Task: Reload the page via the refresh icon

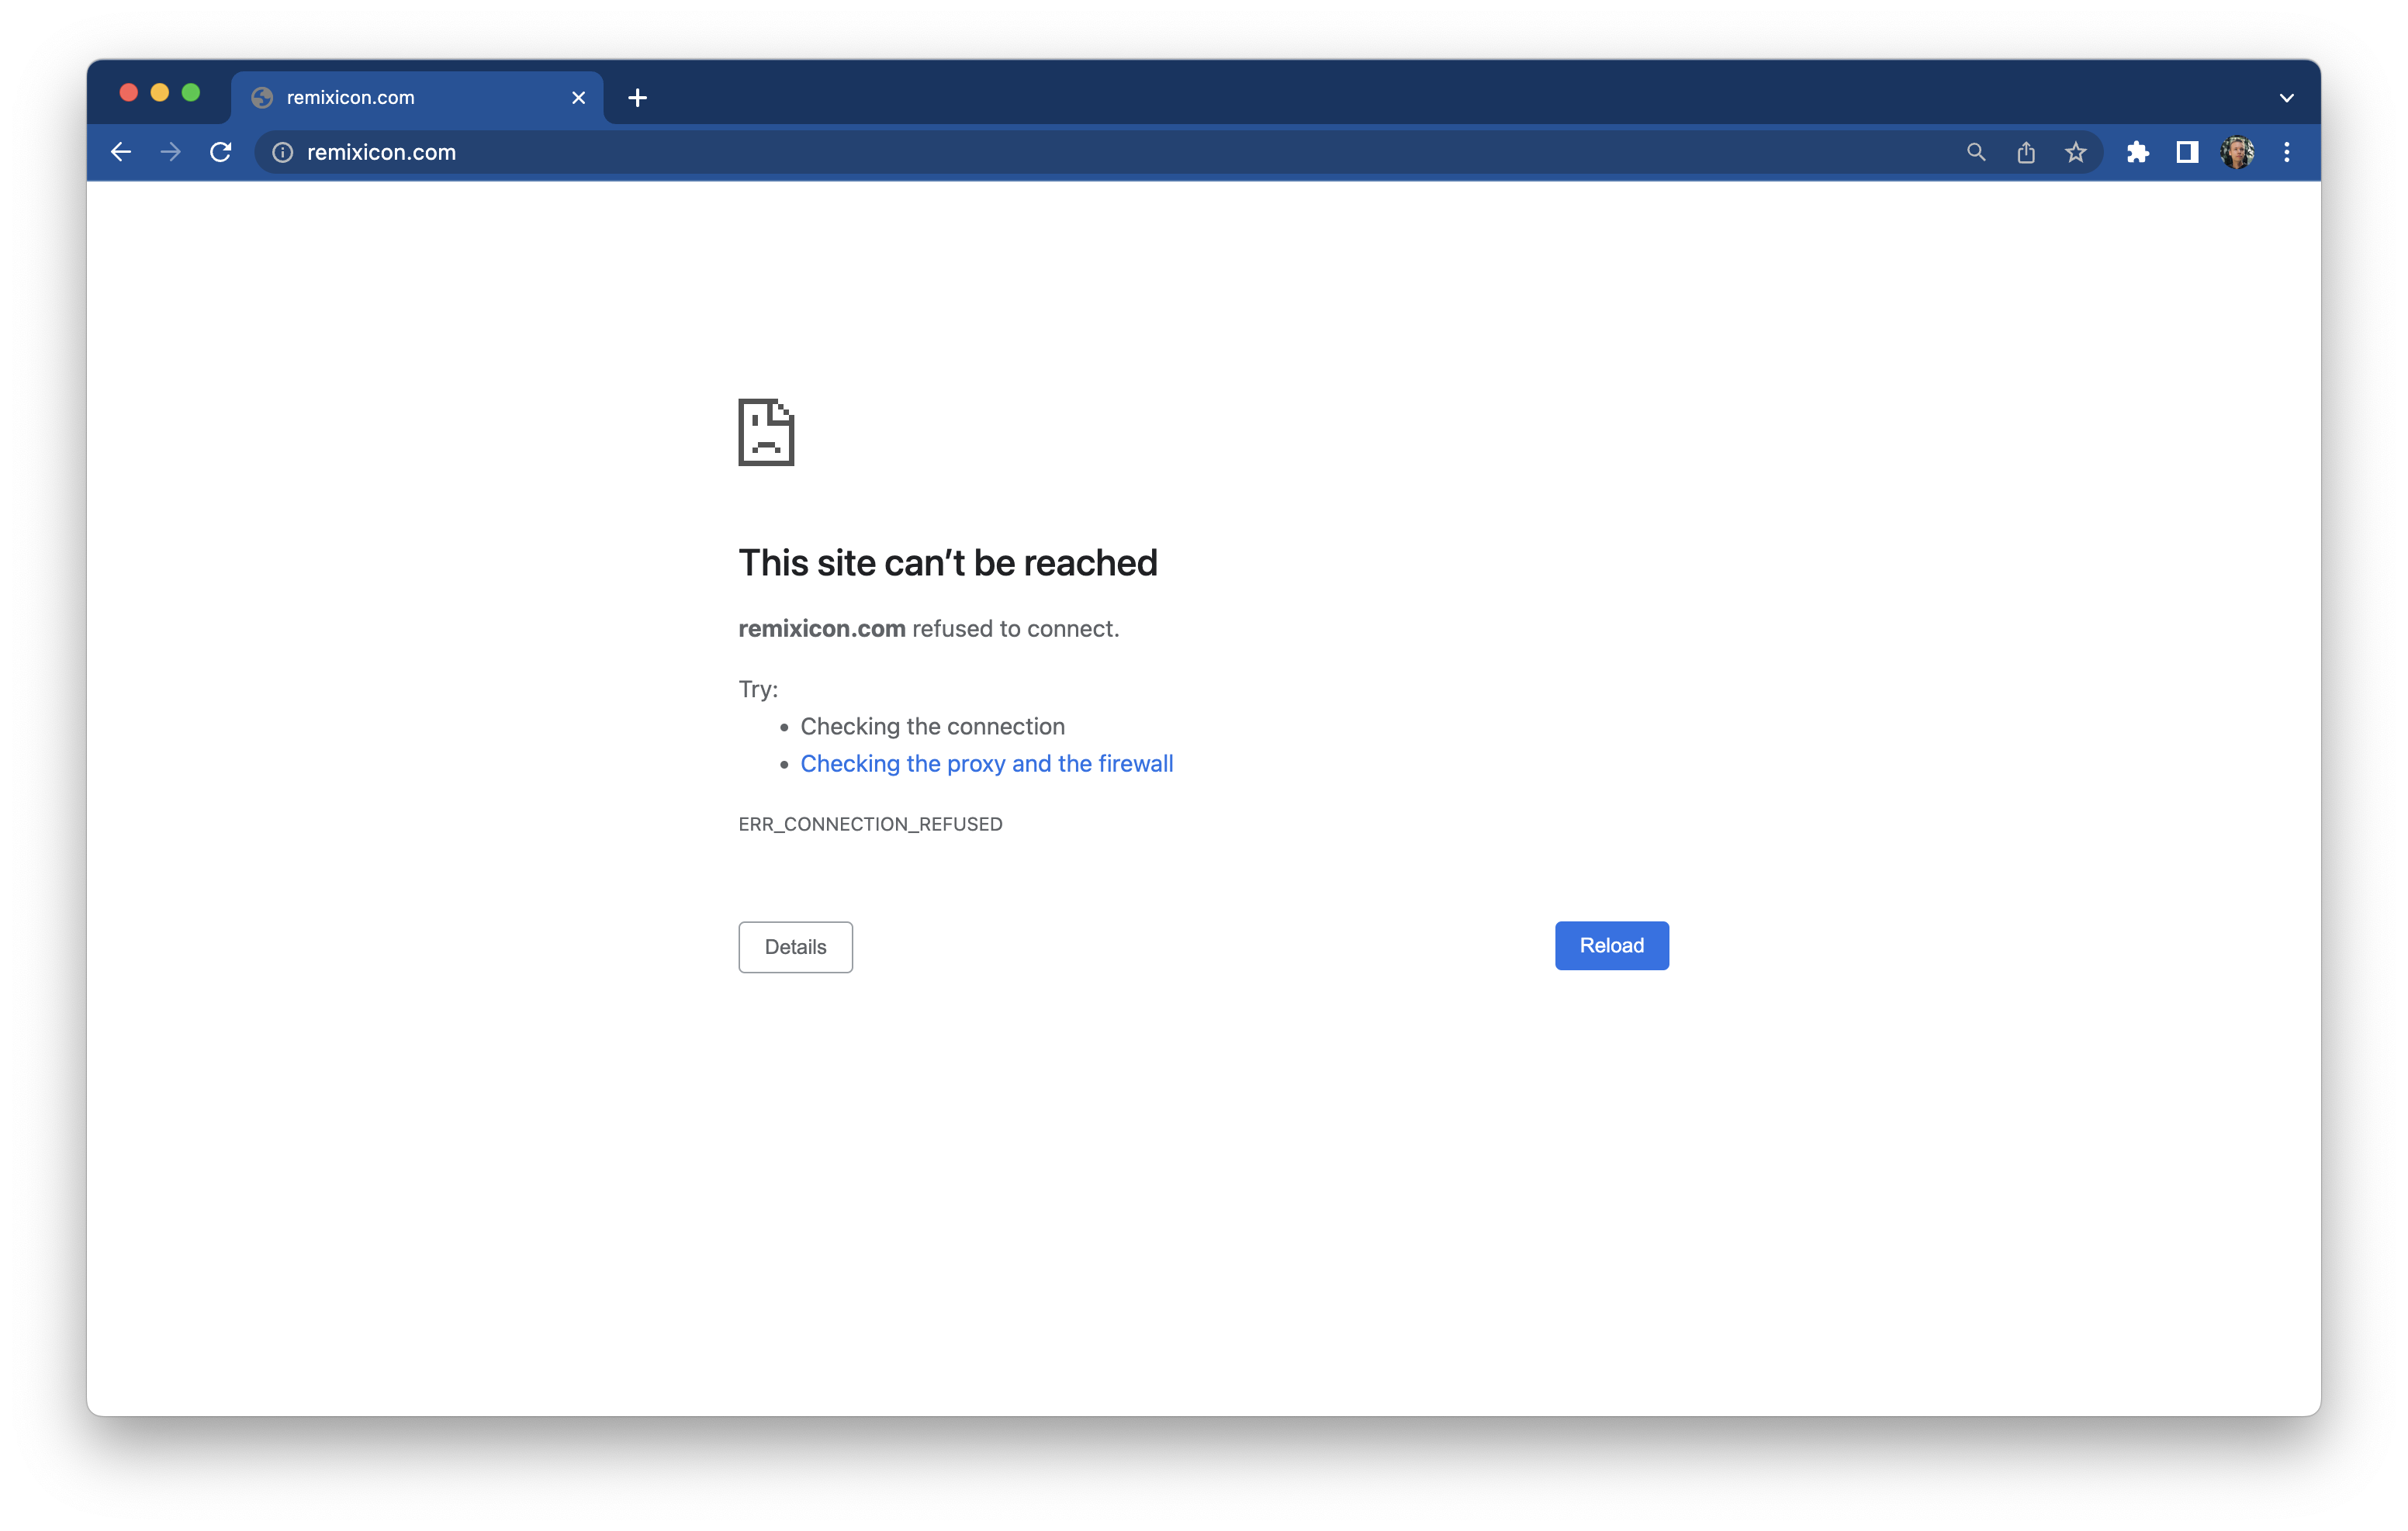Action: pos(221,152)
